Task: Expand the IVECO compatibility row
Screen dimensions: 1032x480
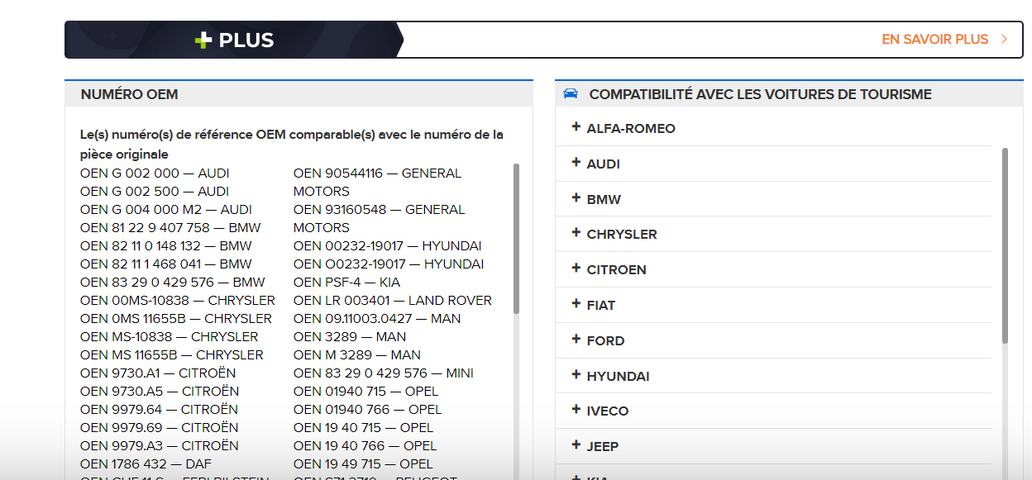Action: point(773,412)
